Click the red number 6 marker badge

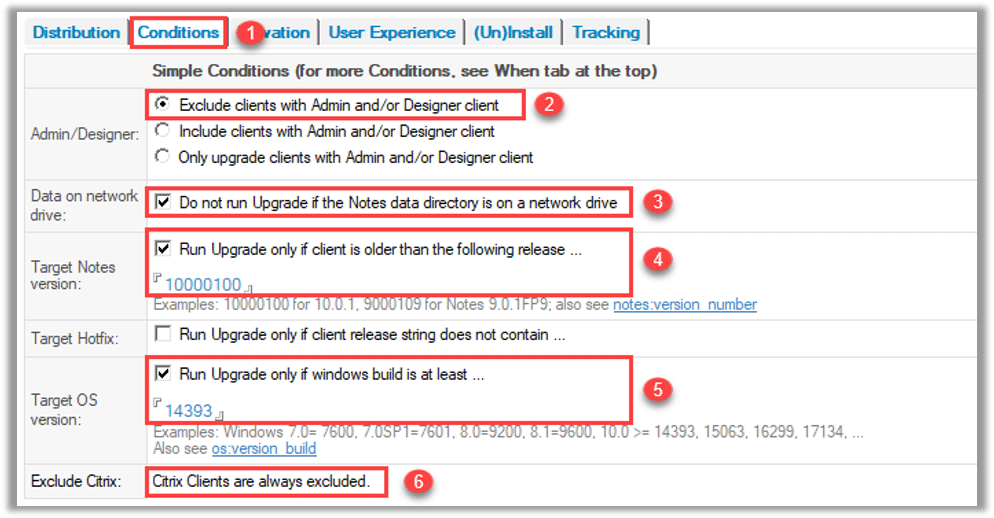(418, 482)
